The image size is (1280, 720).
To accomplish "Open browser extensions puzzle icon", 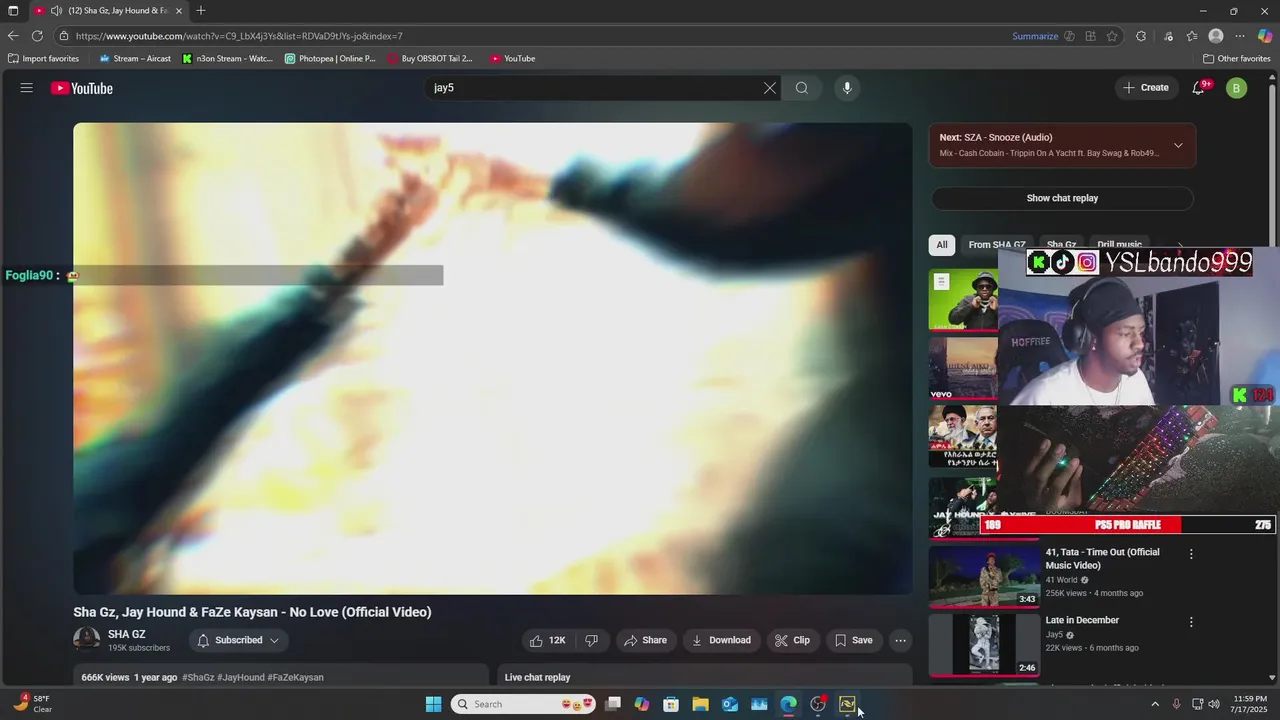I will pos(1141,36).
